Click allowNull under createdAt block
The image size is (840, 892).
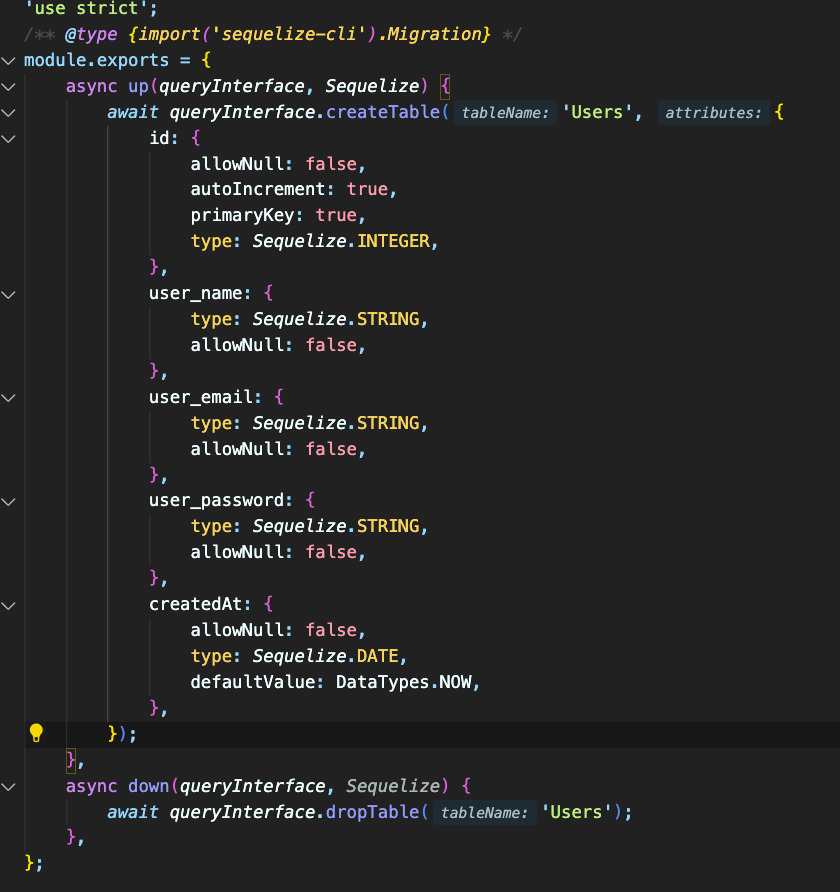tap(237, 630)
